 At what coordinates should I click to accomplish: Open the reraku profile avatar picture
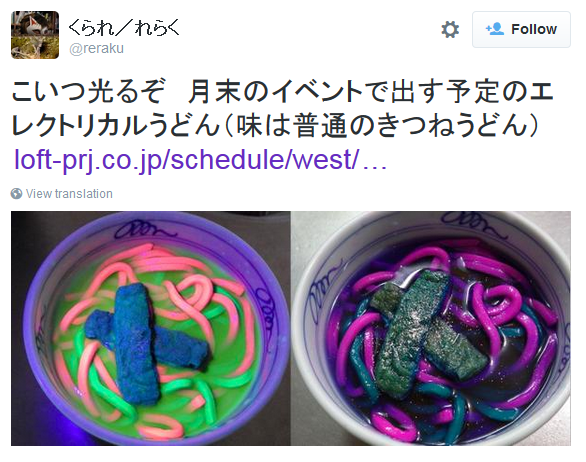click(x=35, y=35)
